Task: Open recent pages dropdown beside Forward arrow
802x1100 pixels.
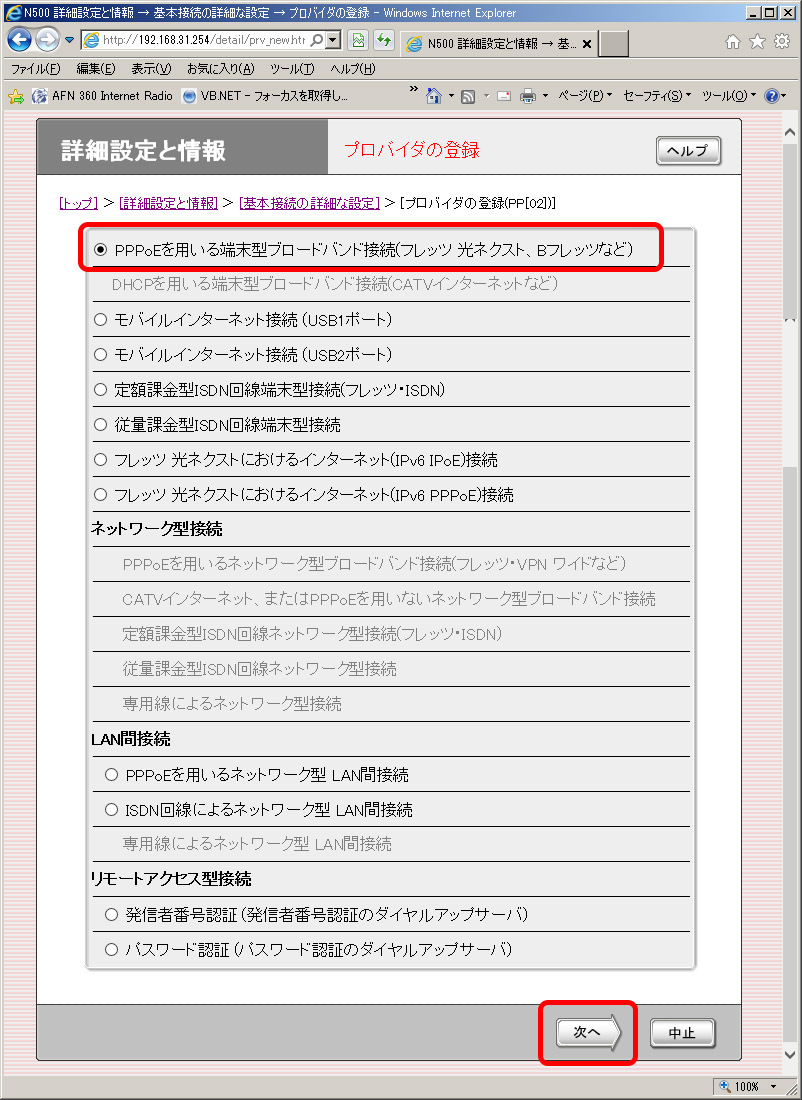Action: (x=69, y=40)
